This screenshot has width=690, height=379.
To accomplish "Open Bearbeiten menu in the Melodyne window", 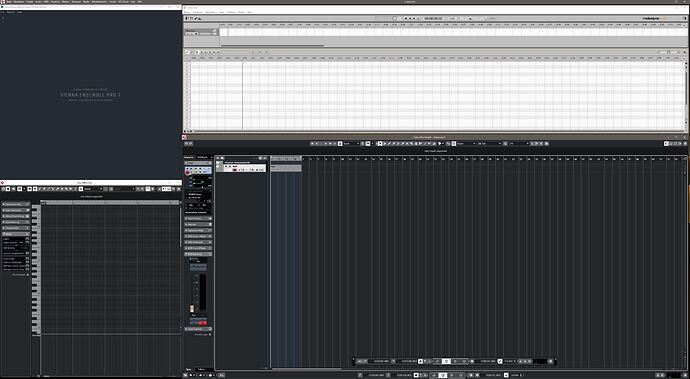I will [198, 12].
